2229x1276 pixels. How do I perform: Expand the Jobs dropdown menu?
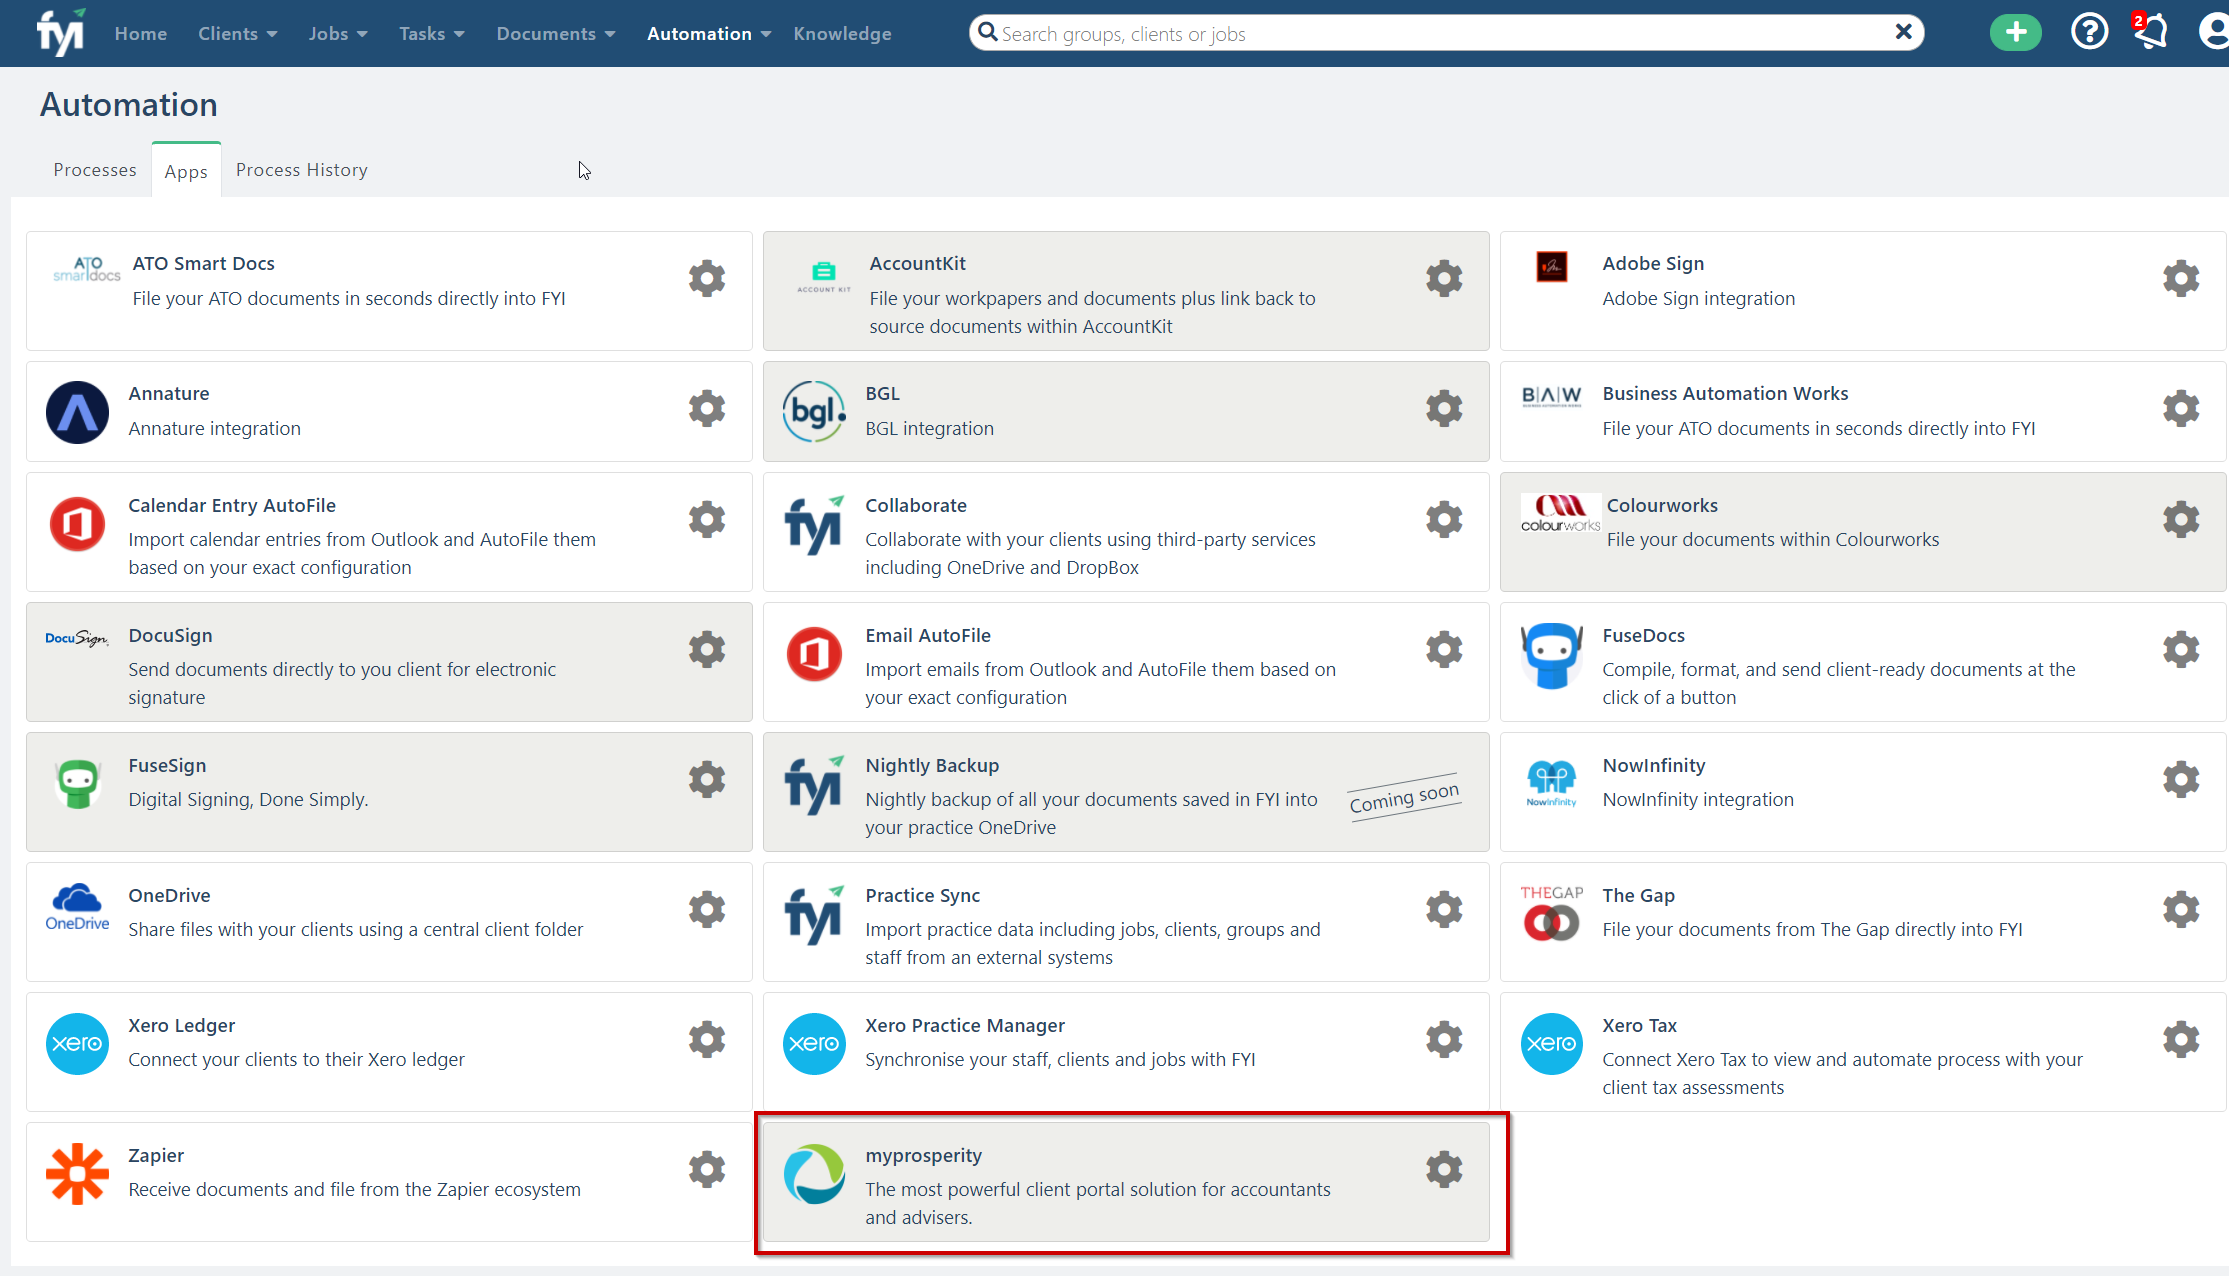click(337, 34)
